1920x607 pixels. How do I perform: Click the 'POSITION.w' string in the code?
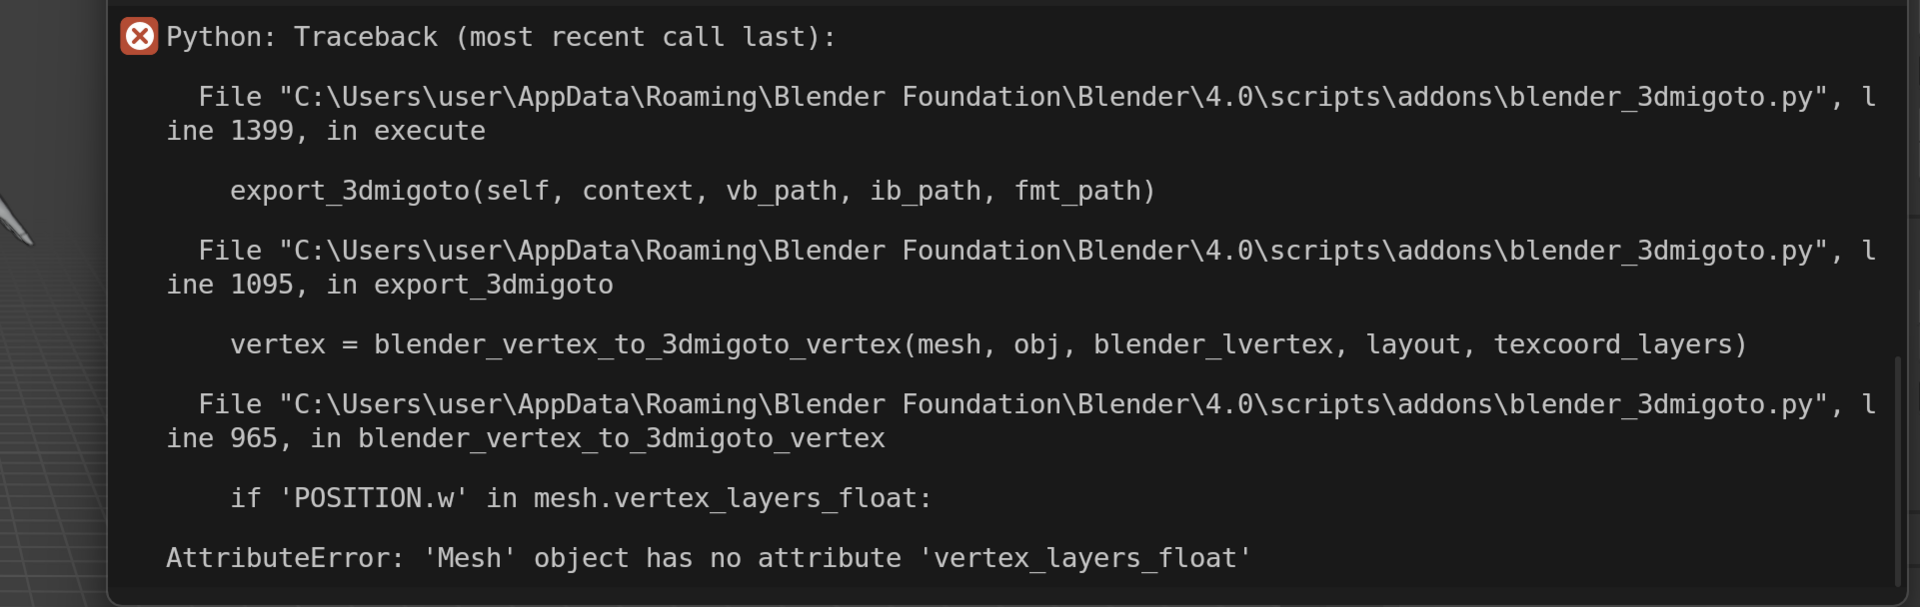pyautogui.click(x=374, y=498)
